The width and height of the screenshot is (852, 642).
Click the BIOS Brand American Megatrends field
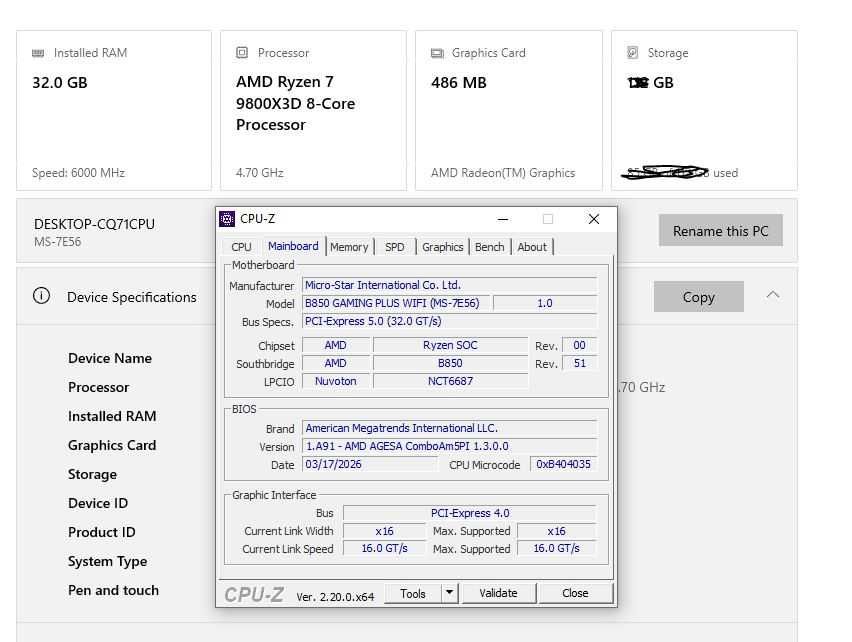click(449, 428)
